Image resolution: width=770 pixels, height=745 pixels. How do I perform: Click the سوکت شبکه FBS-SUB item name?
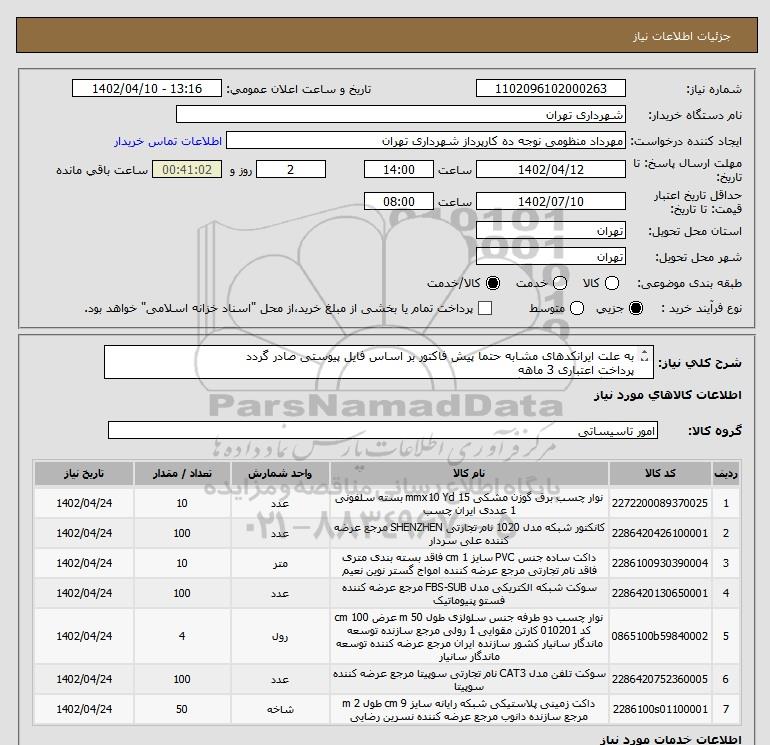tap(469, 594)
